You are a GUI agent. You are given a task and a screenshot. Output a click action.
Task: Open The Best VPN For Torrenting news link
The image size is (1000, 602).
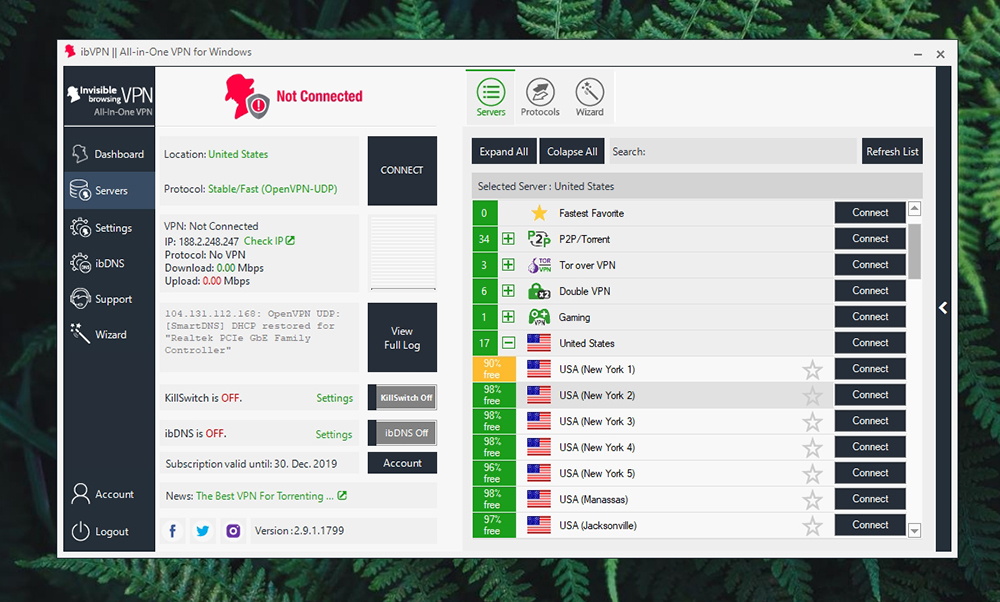click(265, 496)
